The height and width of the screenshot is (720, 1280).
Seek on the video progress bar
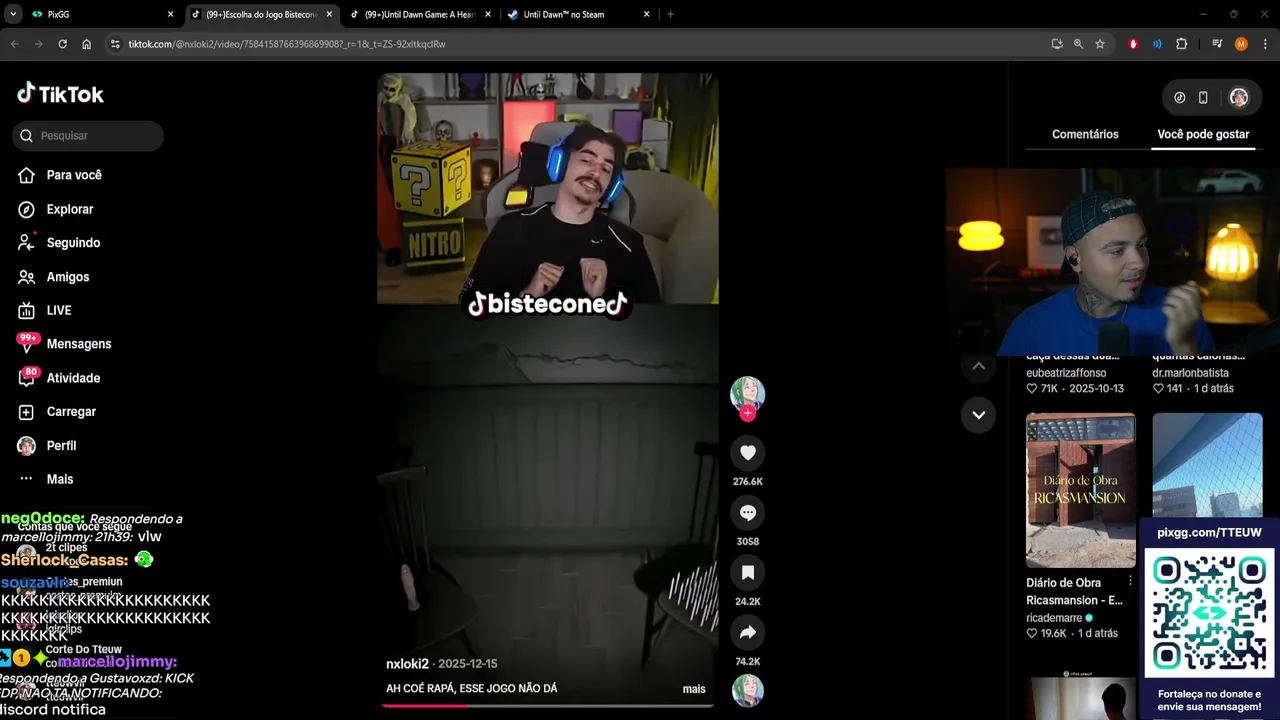[x=547, y=706]
